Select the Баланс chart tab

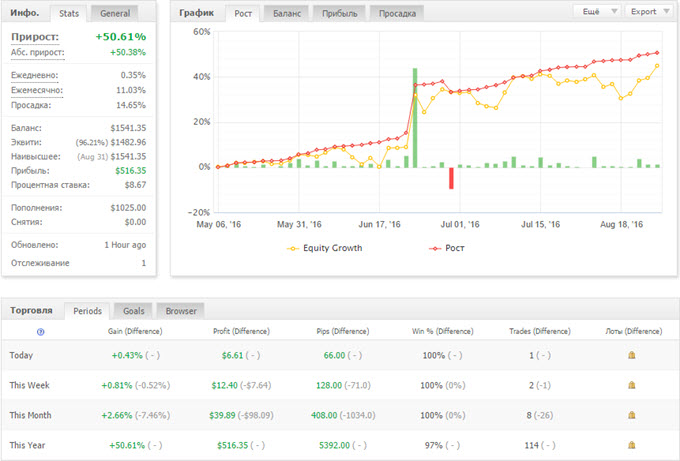(x=287, y=13)
